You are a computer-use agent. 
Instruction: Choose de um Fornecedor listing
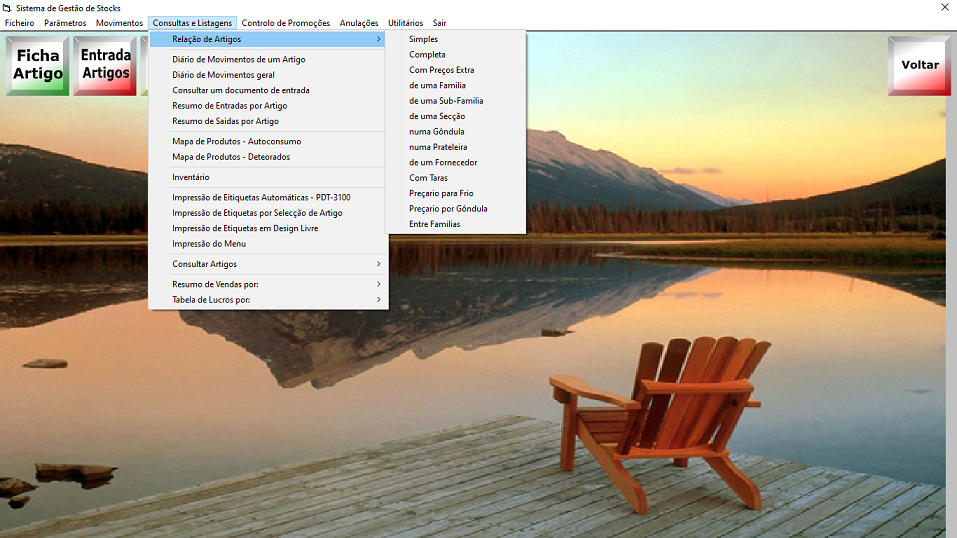(443, 162)
